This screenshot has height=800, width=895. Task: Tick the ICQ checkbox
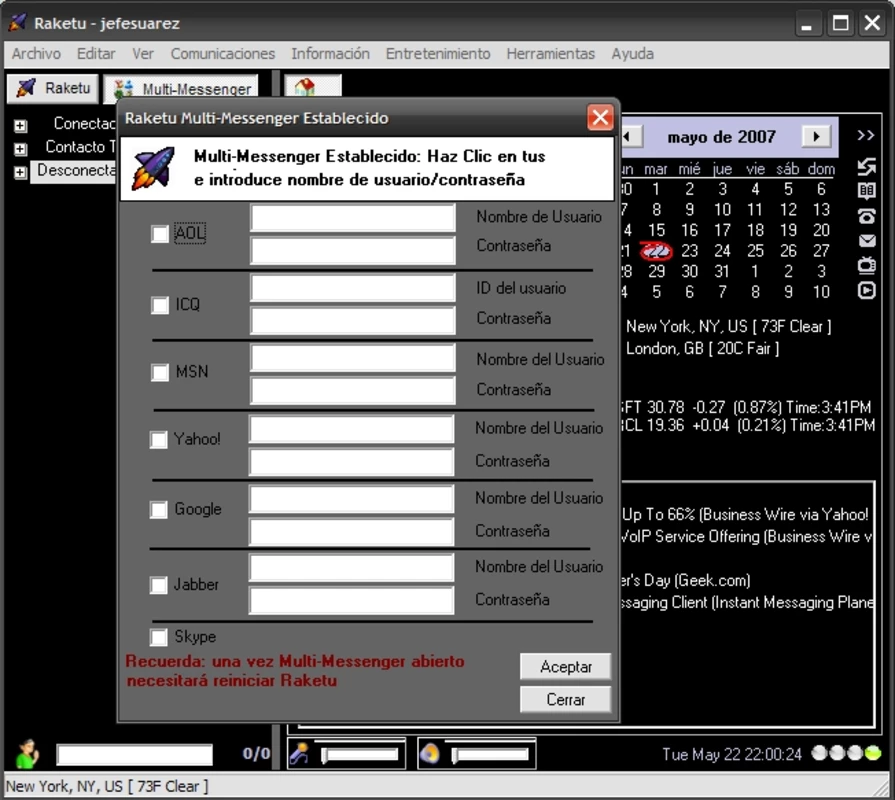pos(160,305)
